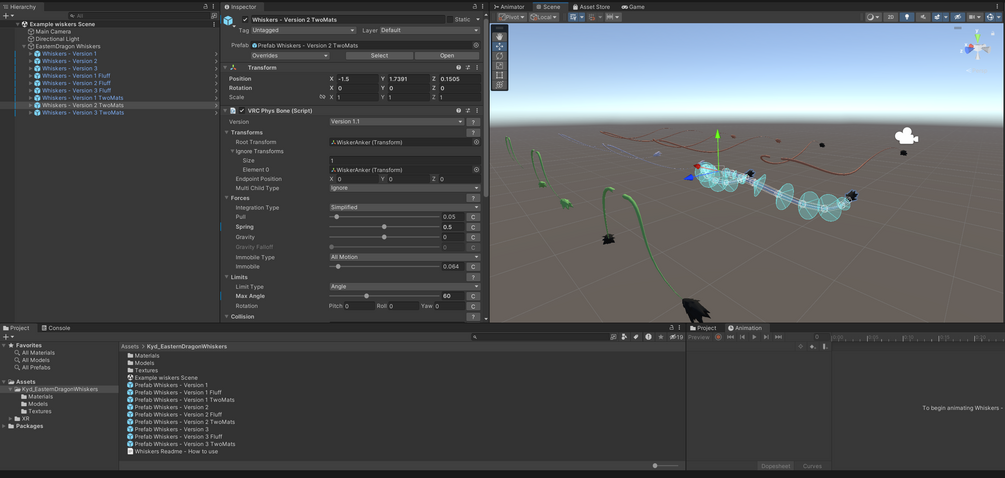Click the snap increment icon in Scene toolbar
Screen dimensions: 1005x478
[613, 17]
